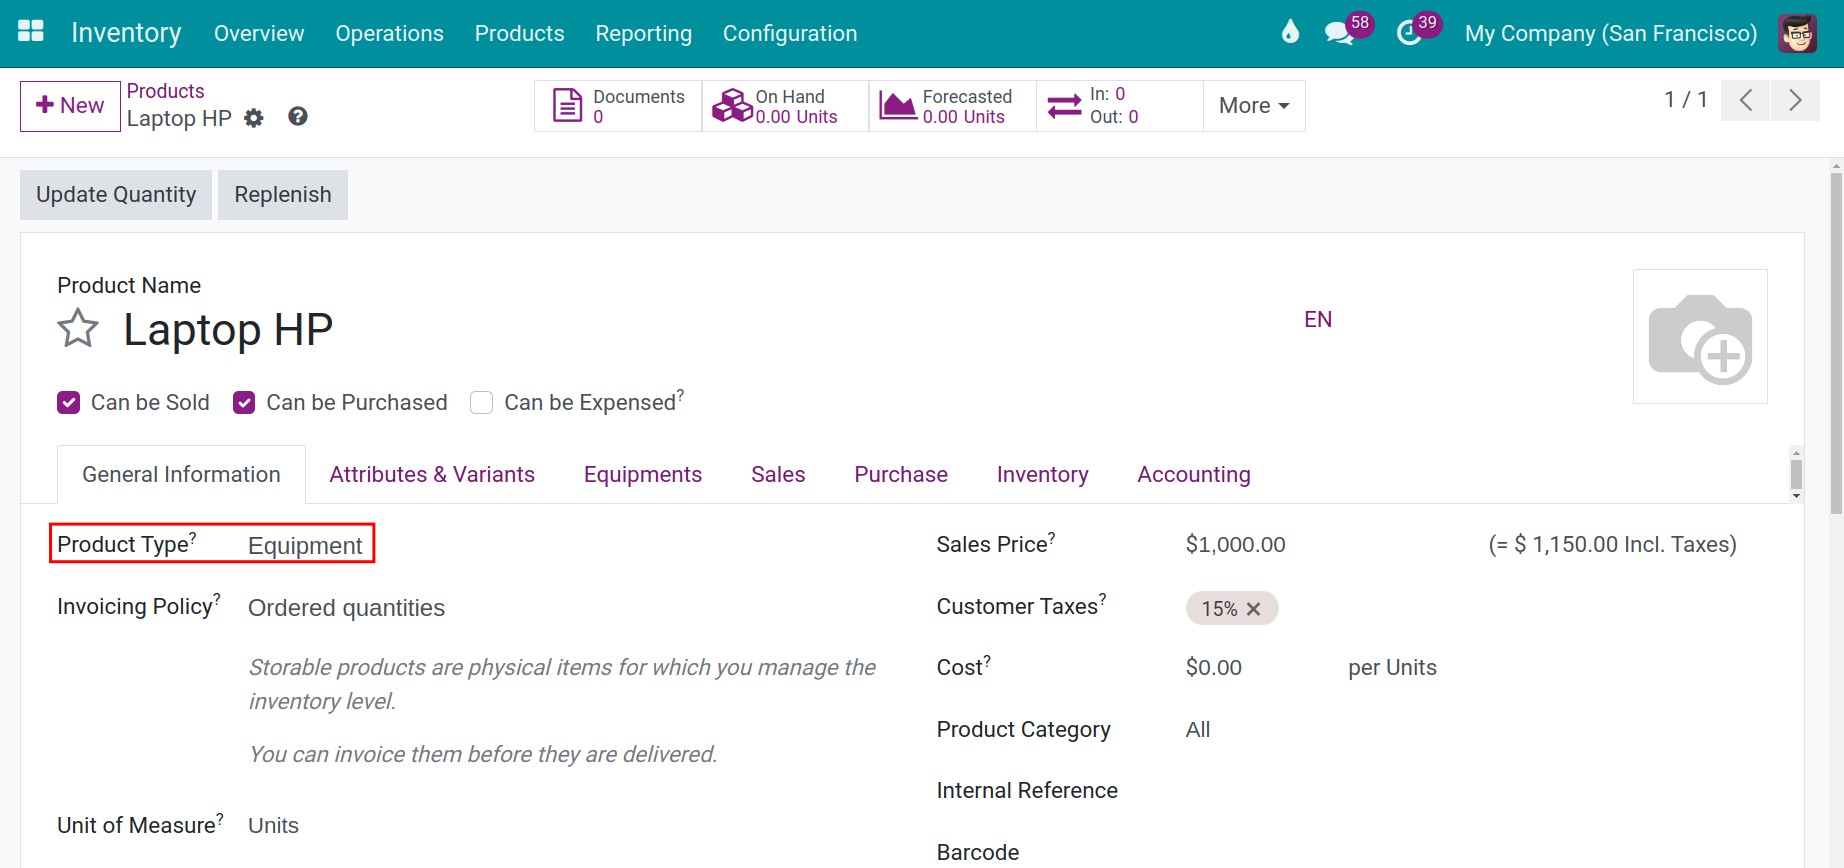
Task: Open the messages icon with 58 badge
Action: point(1339,33)
